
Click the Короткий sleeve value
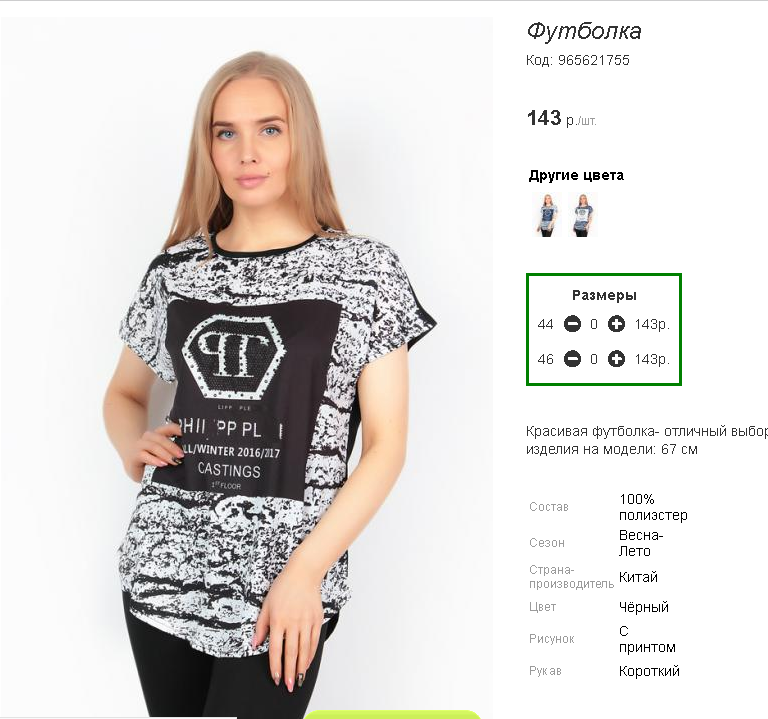[649, 671]
